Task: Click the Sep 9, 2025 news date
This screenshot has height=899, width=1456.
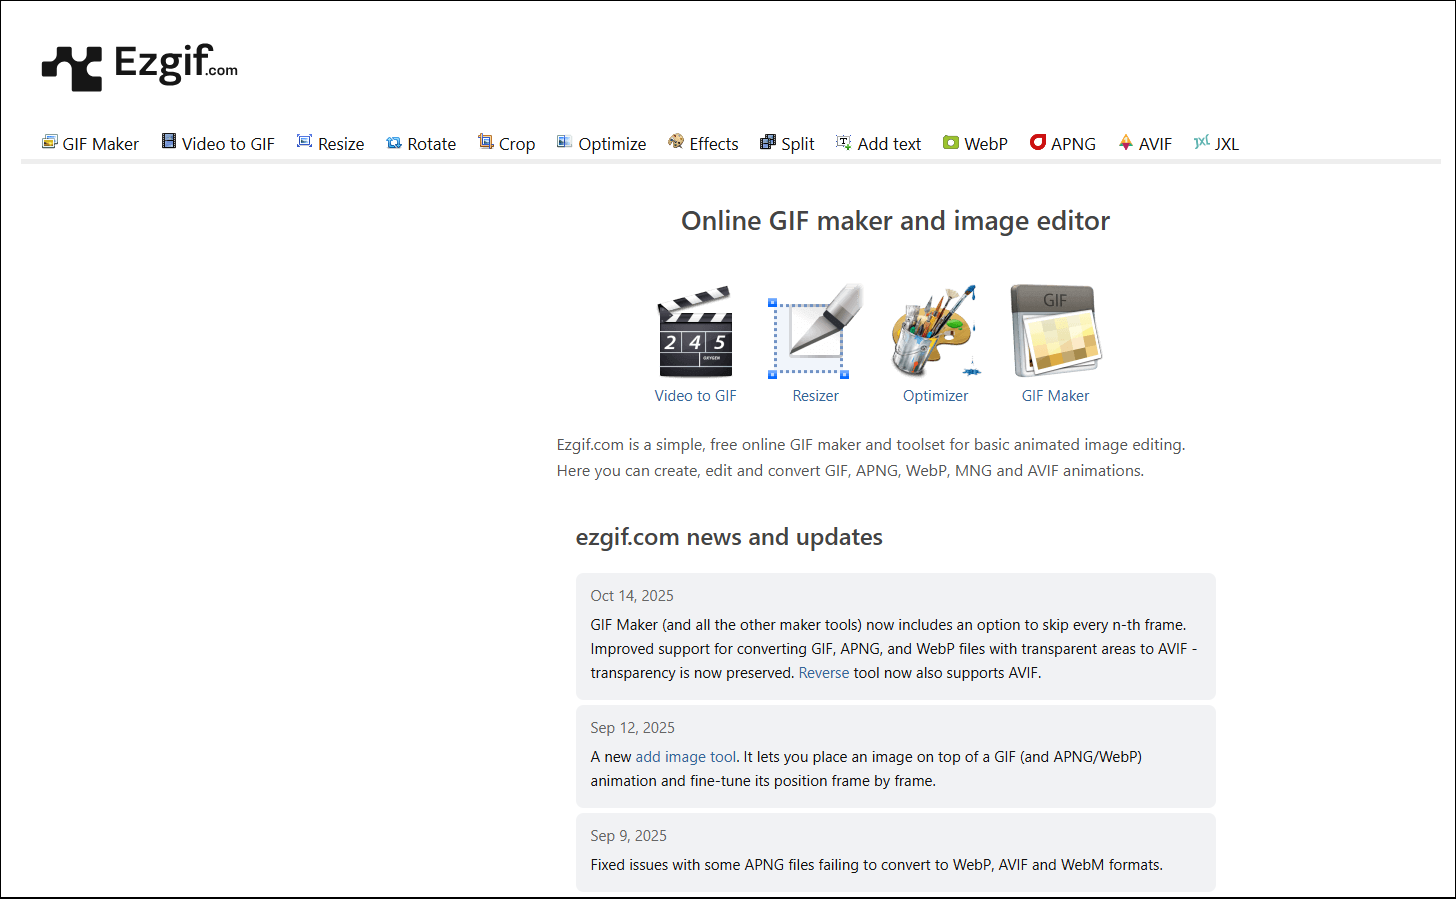Action: point(629,836)
